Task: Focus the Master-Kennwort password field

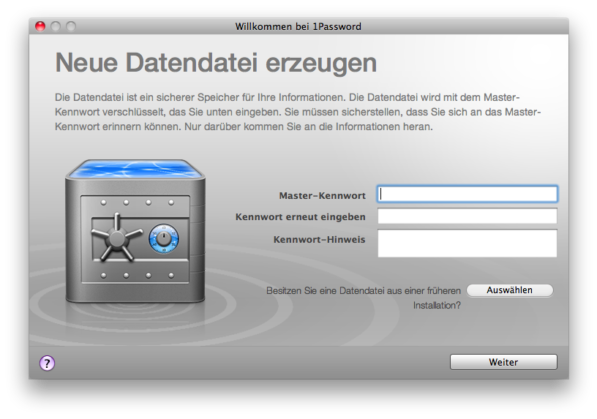Action: pos(467,194)
